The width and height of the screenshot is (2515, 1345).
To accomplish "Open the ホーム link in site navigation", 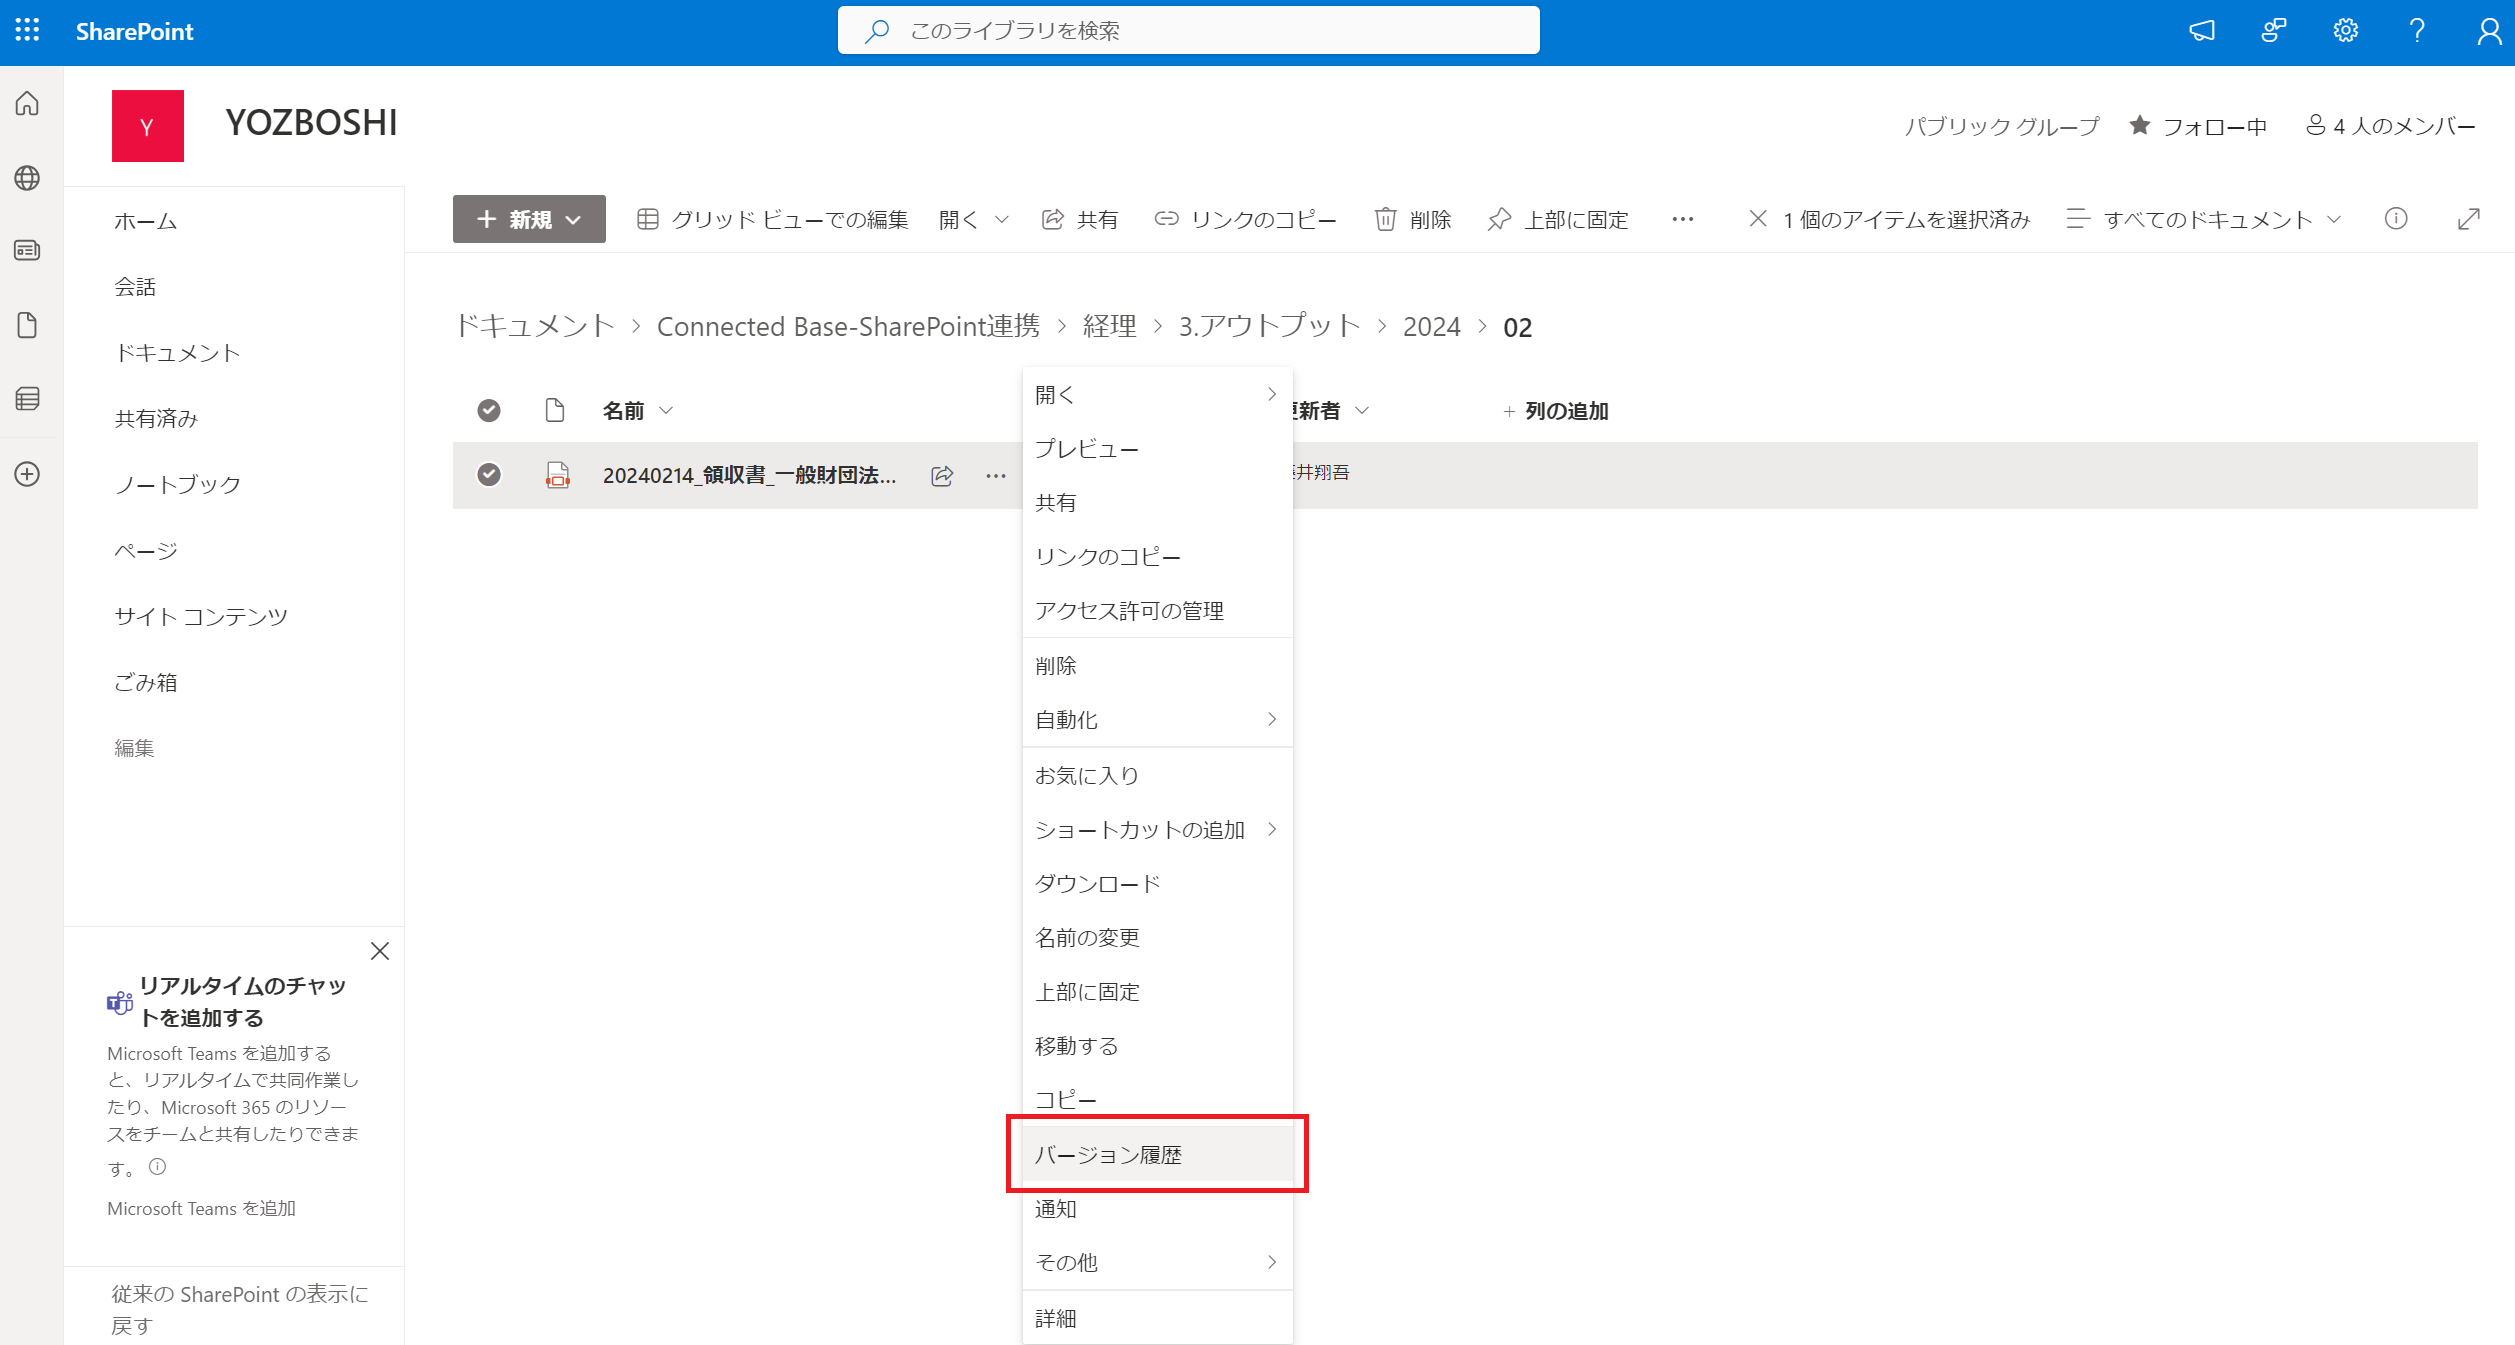I will pos(146,222).
